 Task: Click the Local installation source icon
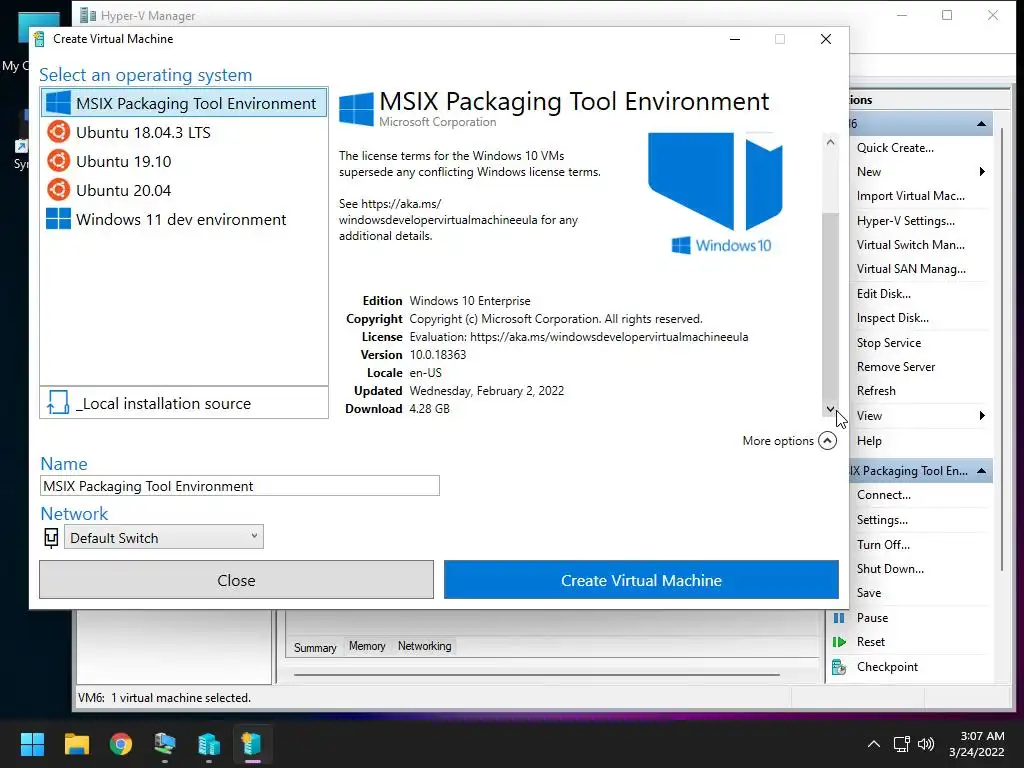pos(58,403)
